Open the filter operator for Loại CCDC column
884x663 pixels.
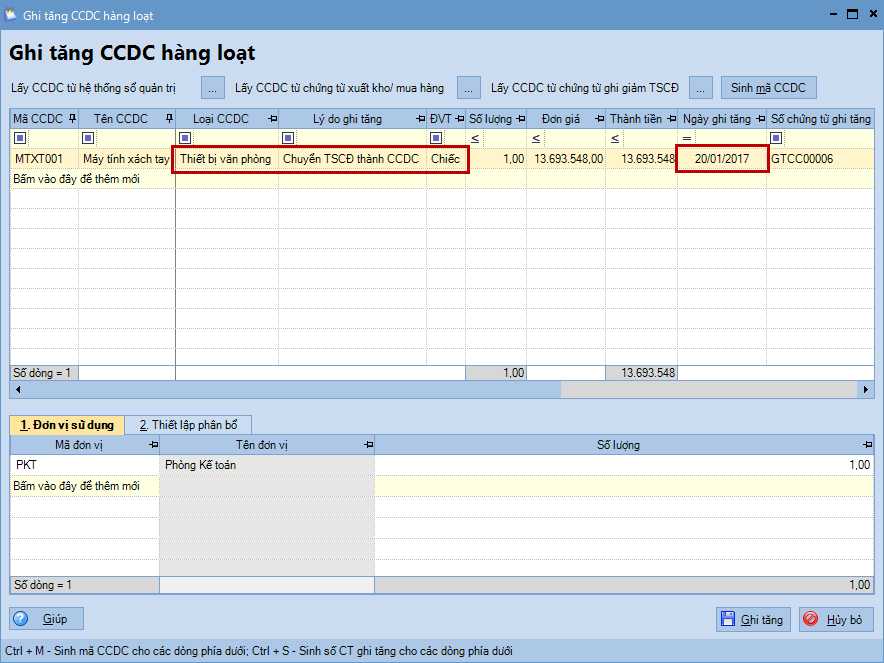185,138
